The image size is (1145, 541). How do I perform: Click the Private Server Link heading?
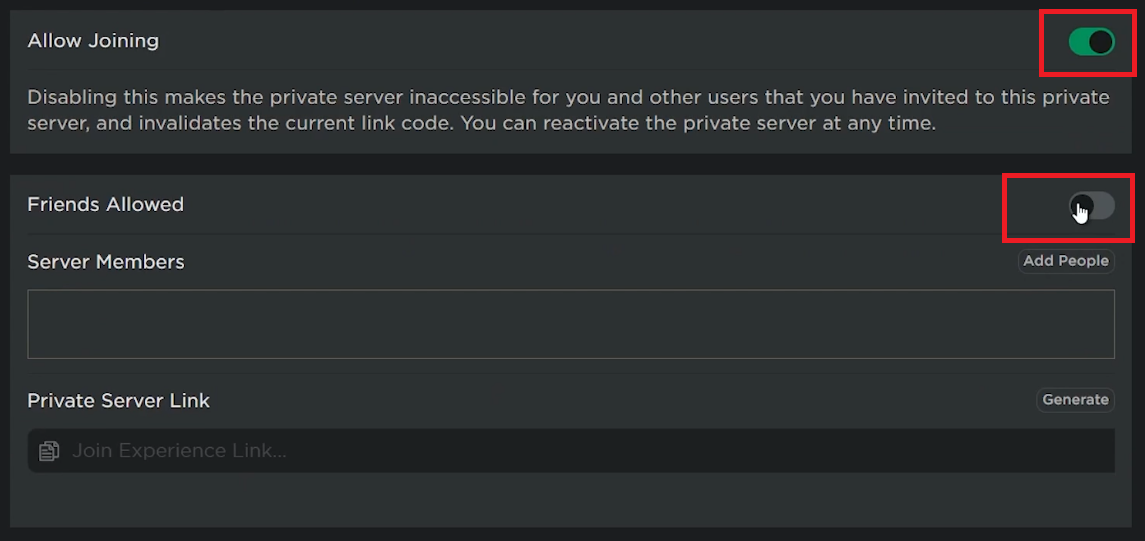(118, 401)
